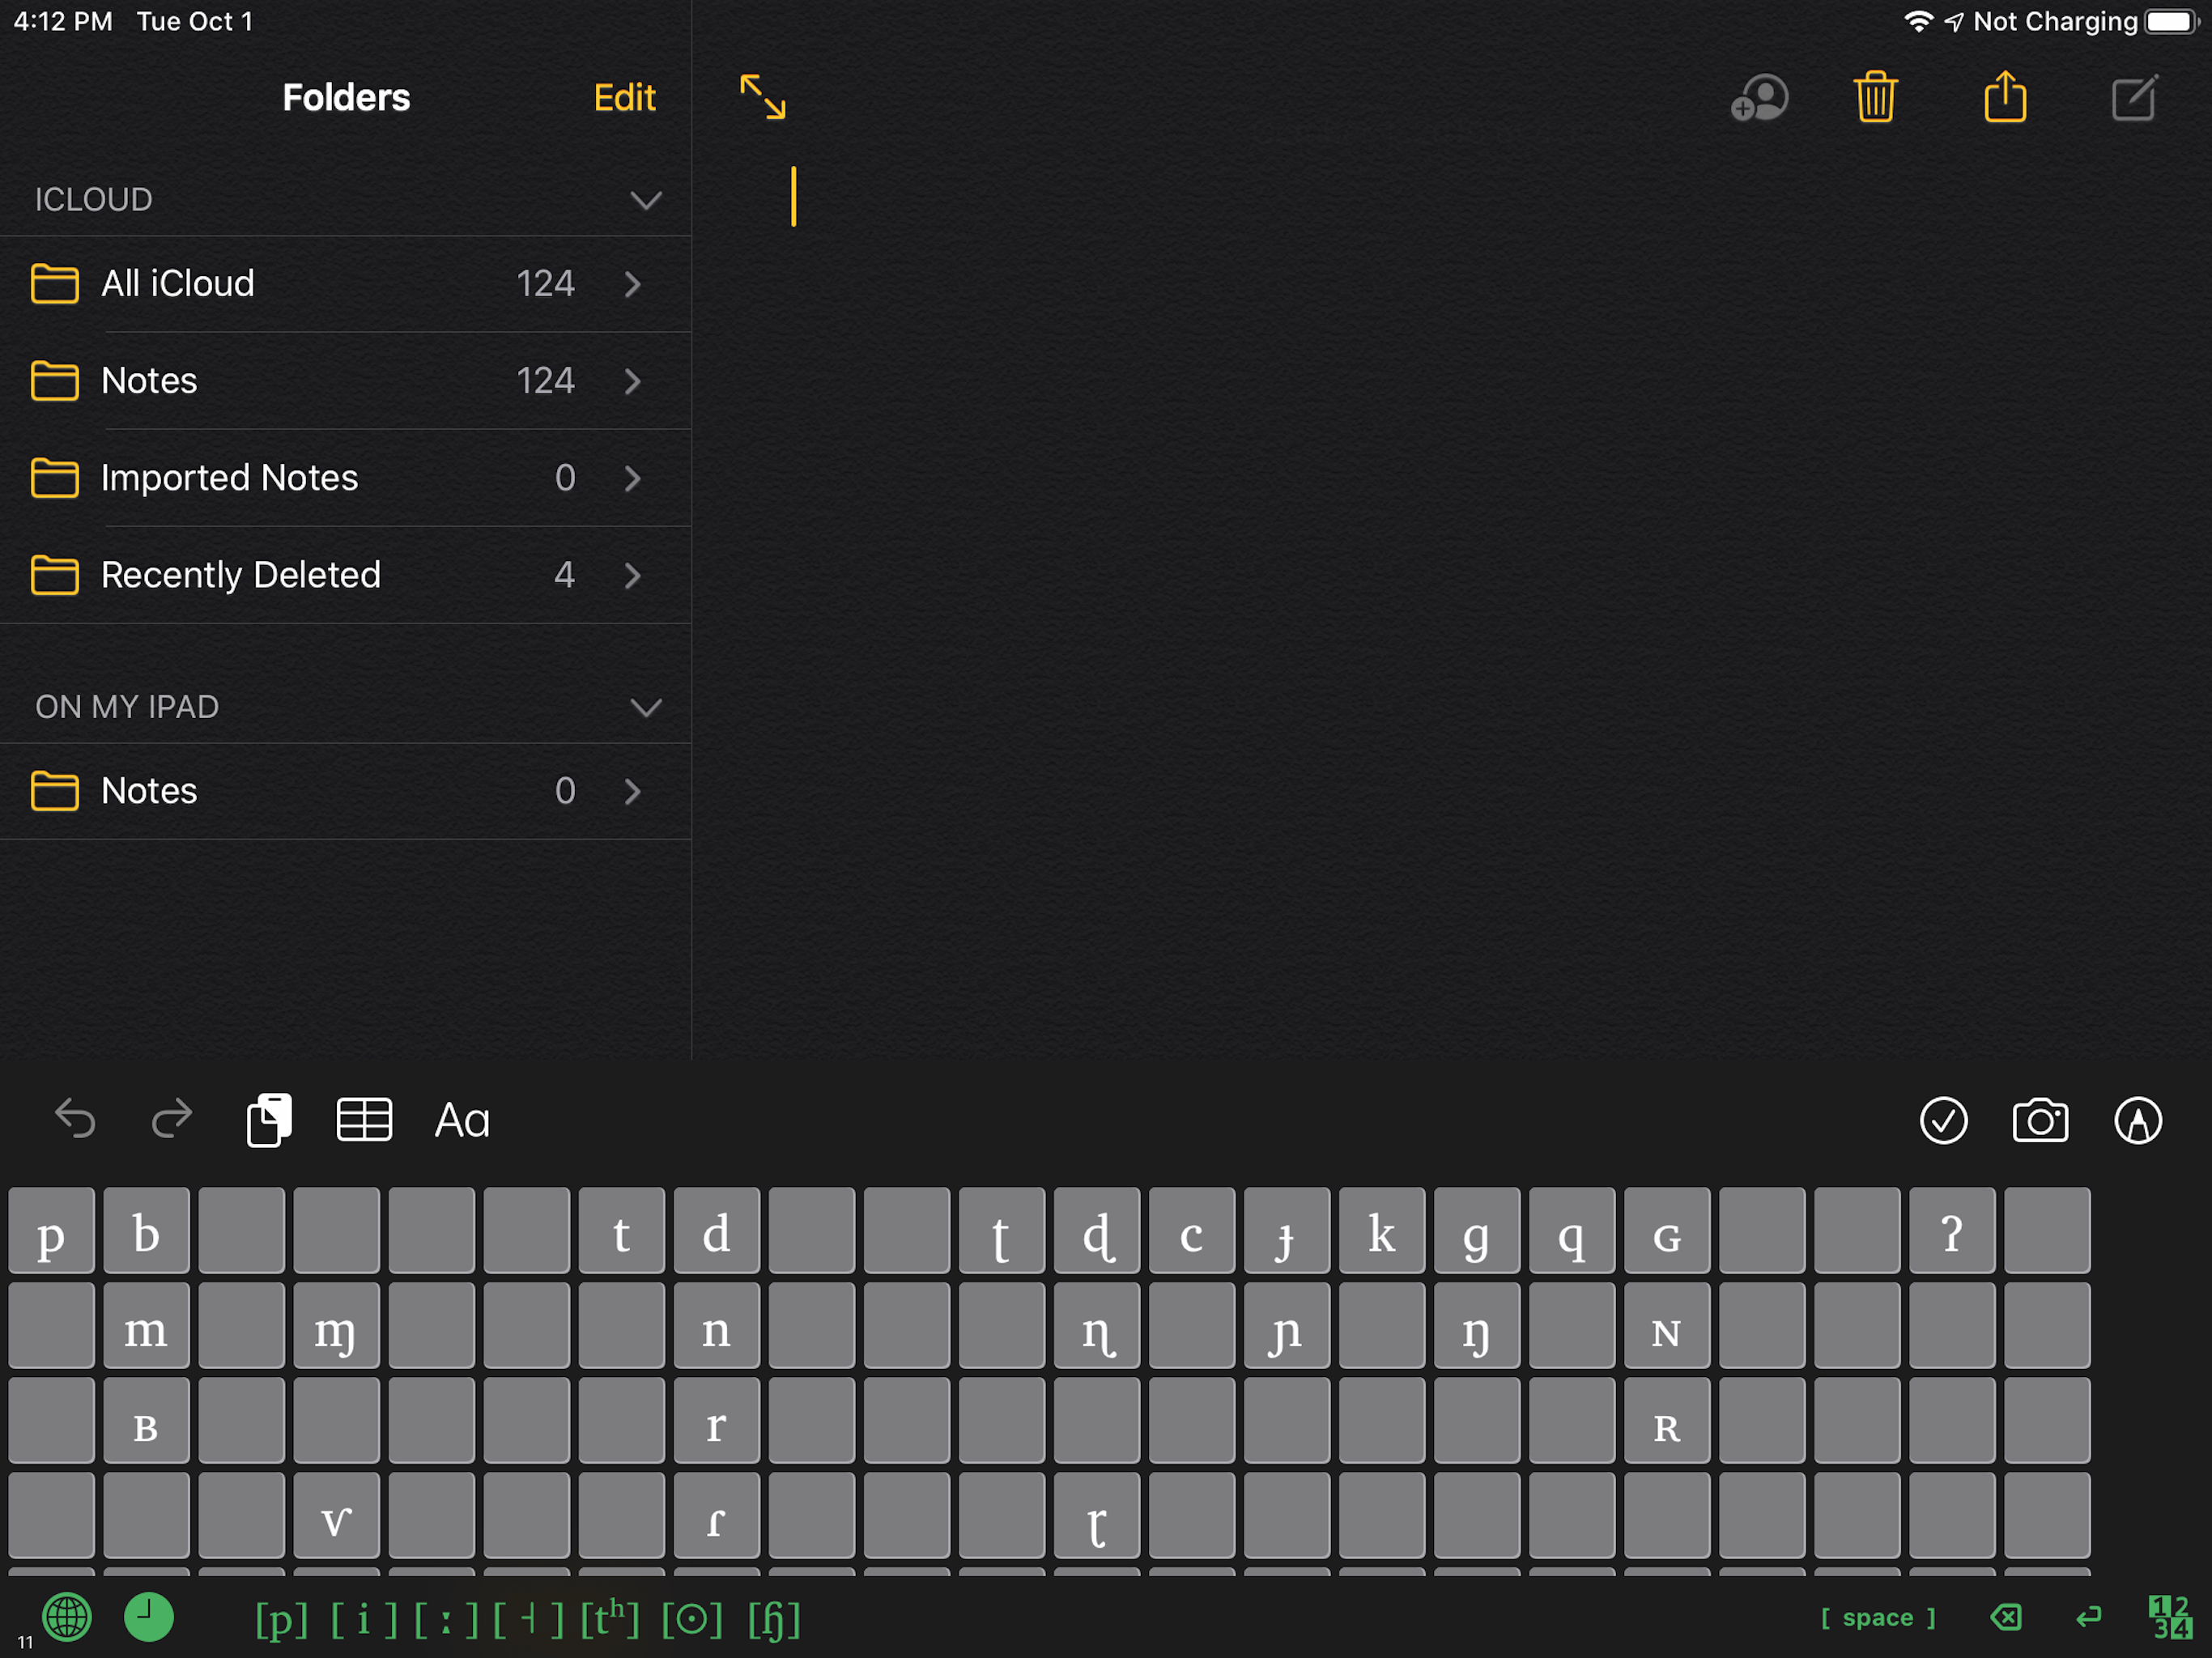Collapse the iCloud section
Viewport: 2212px width, 1658px height.
coord(646,200)
